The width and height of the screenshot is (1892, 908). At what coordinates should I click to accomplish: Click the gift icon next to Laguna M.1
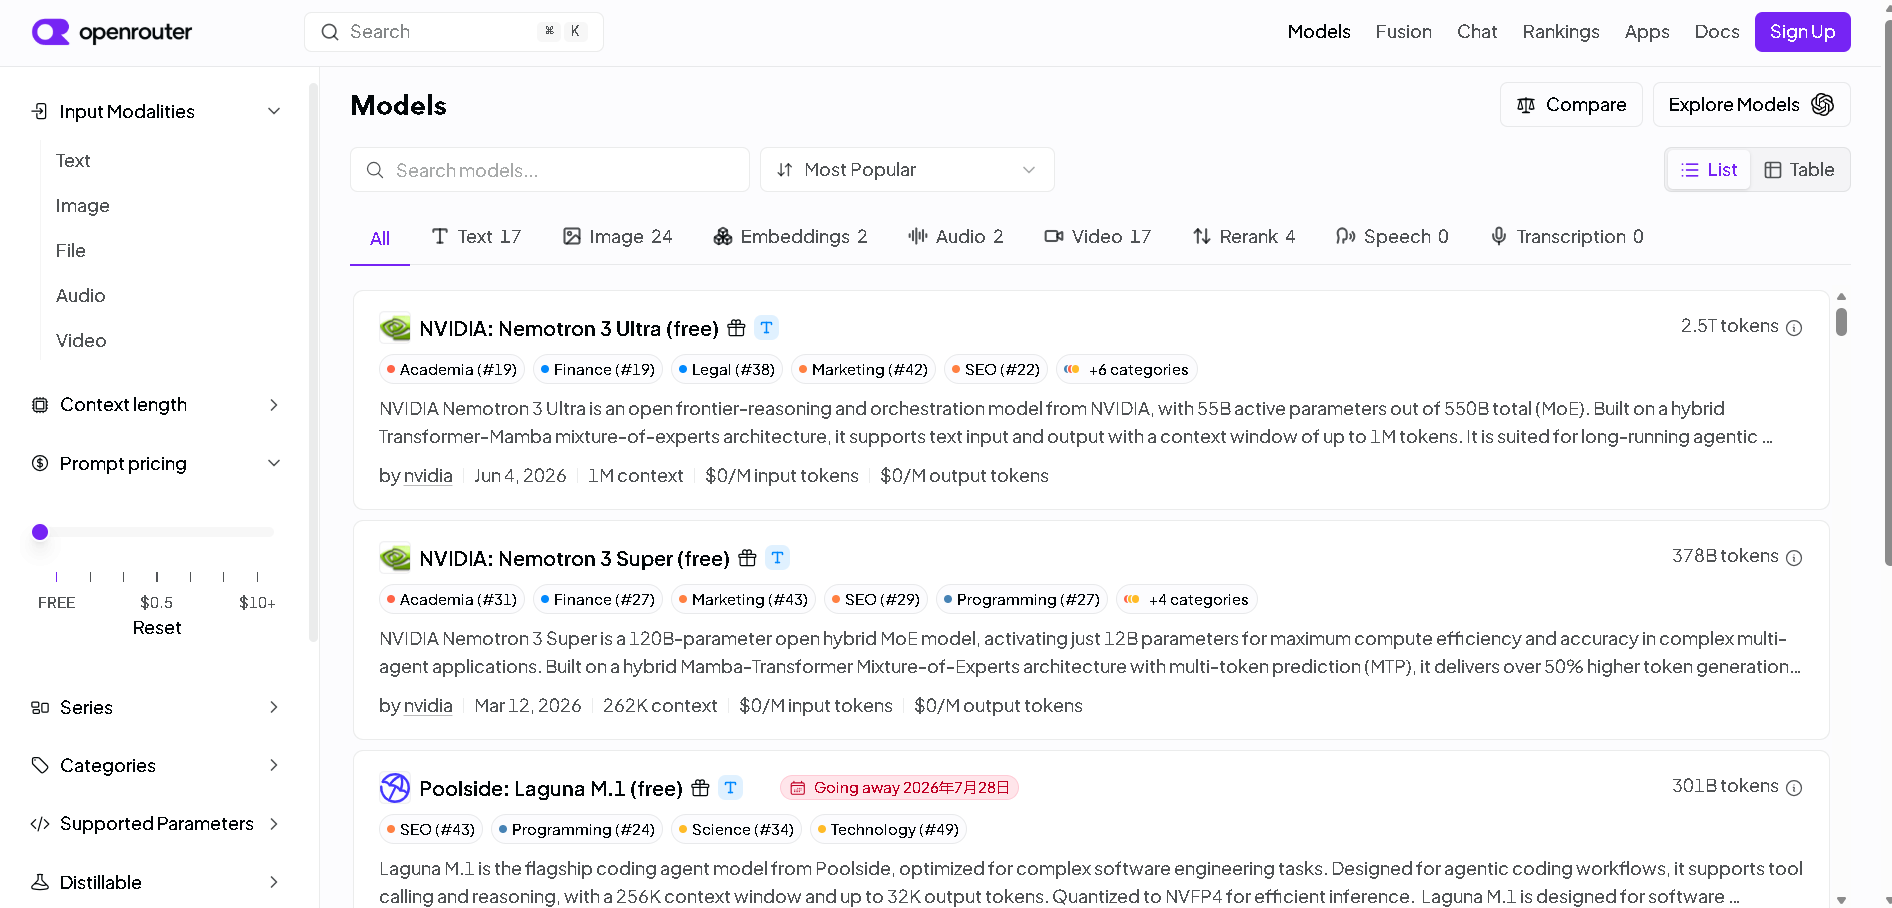[x=700, y=788]
